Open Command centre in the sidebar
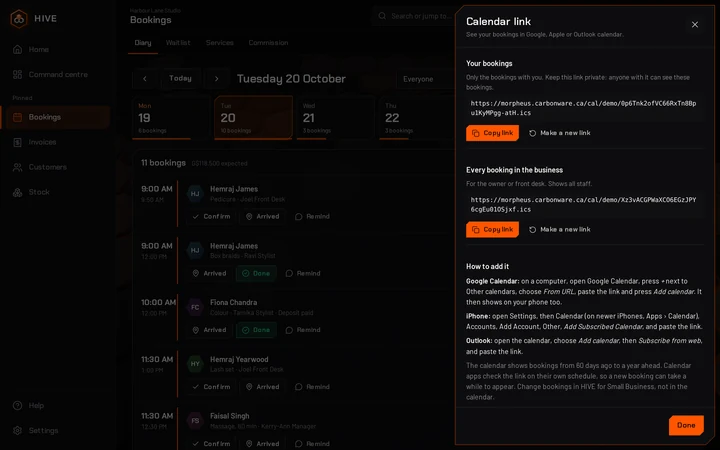The image size is (720, 450). tap(55, 74)
